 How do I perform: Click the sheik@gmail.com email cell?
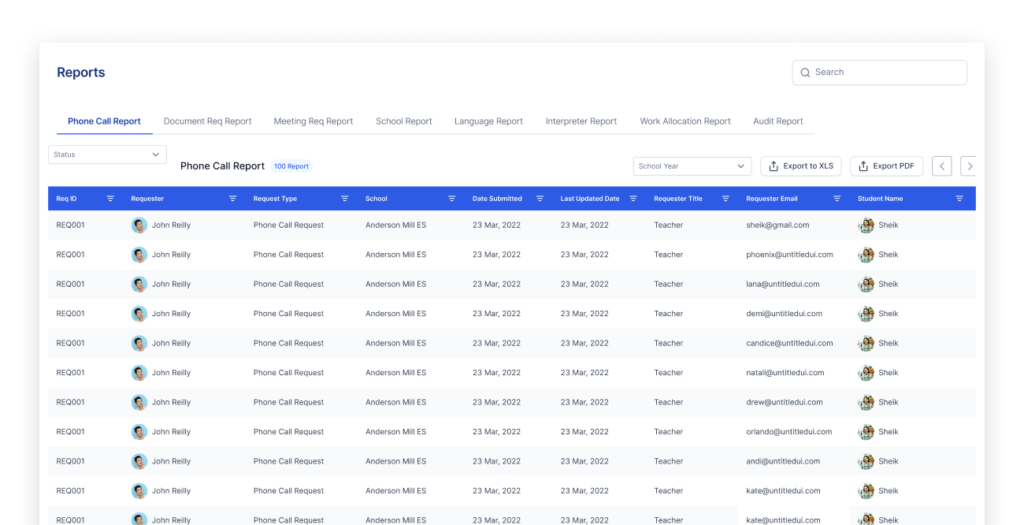pos(777,226)
